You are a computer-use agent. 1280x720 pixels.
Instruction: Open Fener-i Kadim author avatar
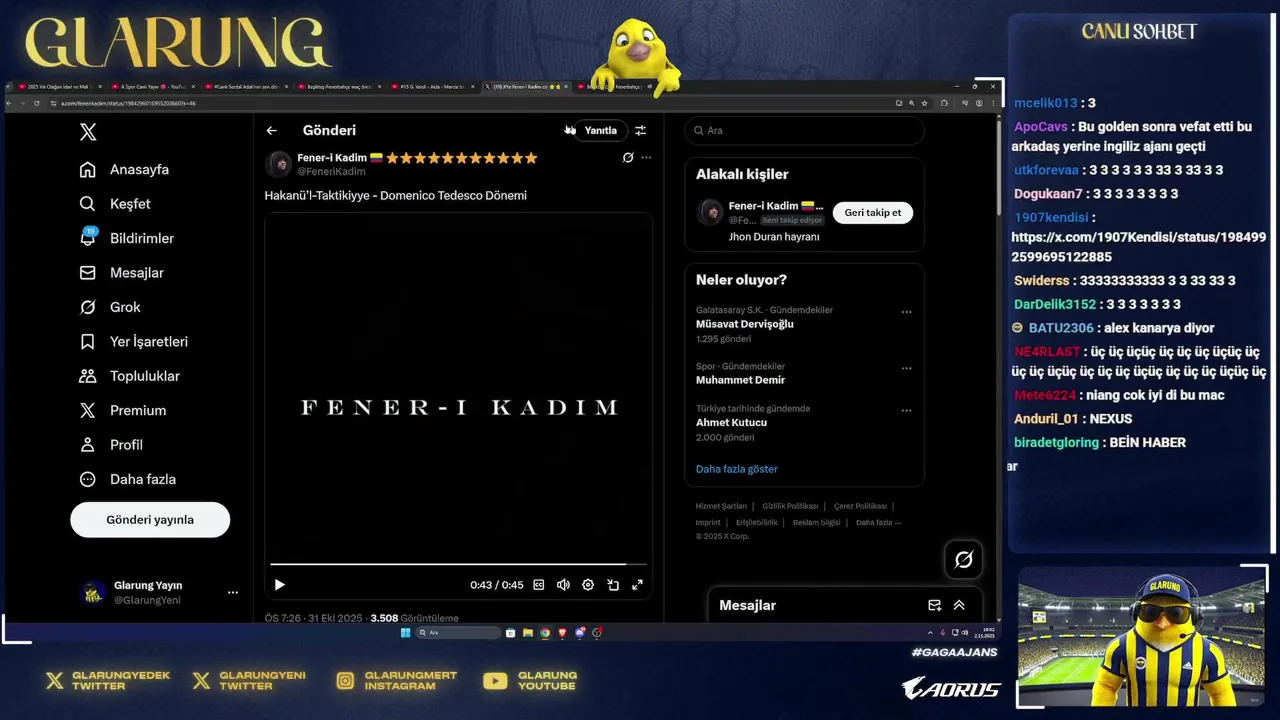[x=279, y=164]
